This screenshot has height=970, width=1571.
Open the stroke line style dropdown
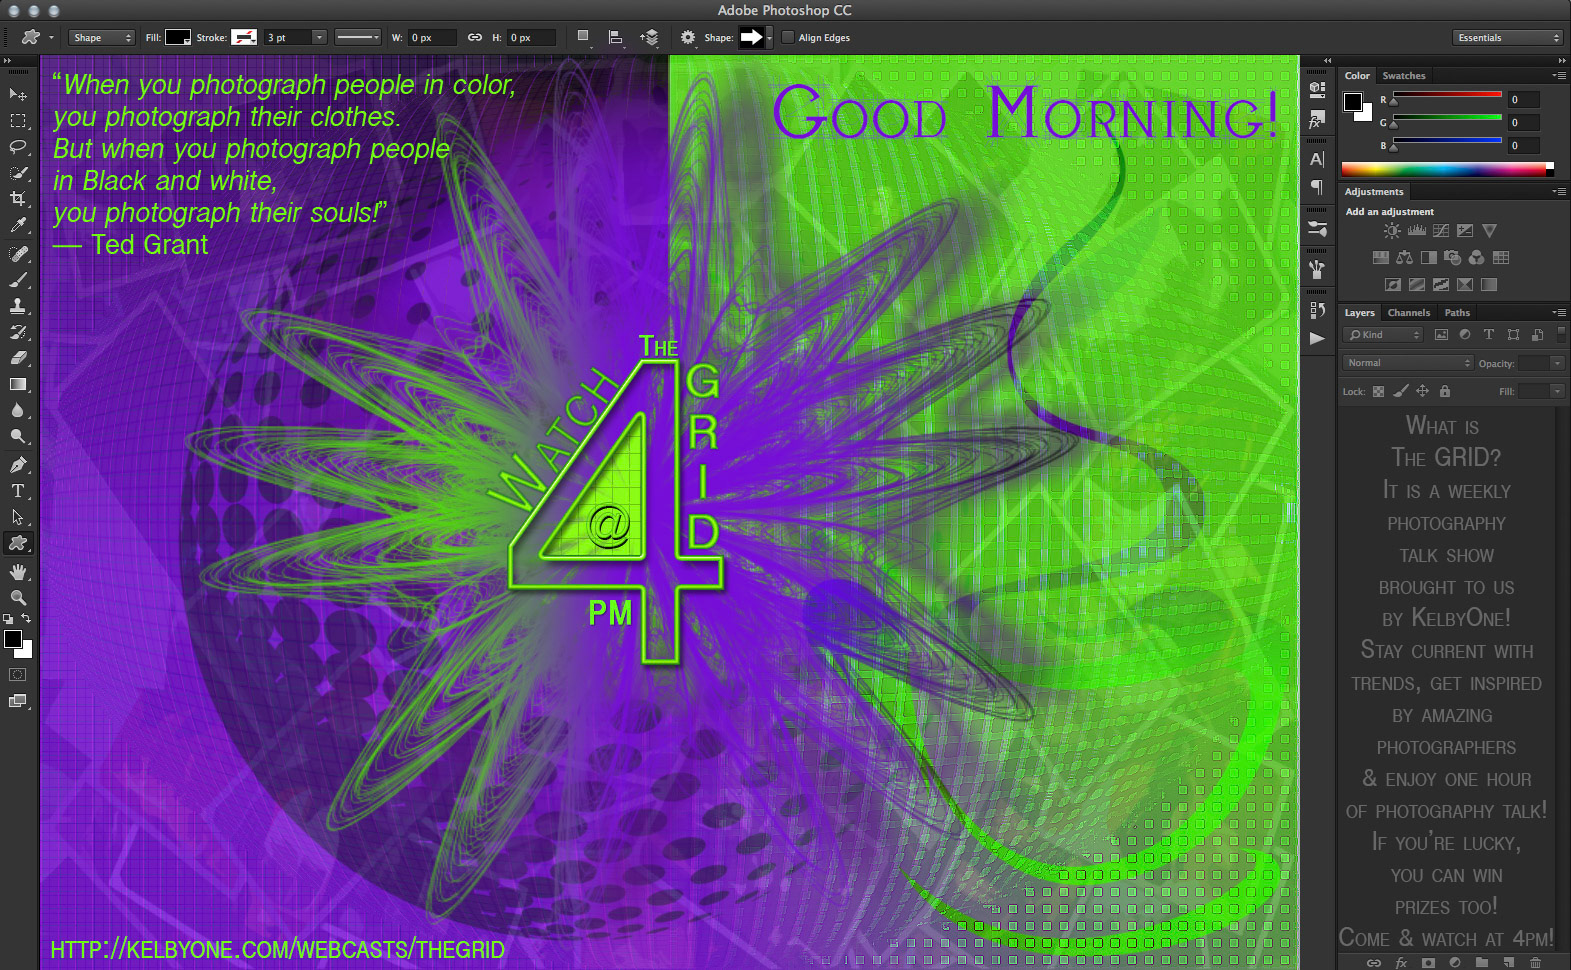[358, 38]
